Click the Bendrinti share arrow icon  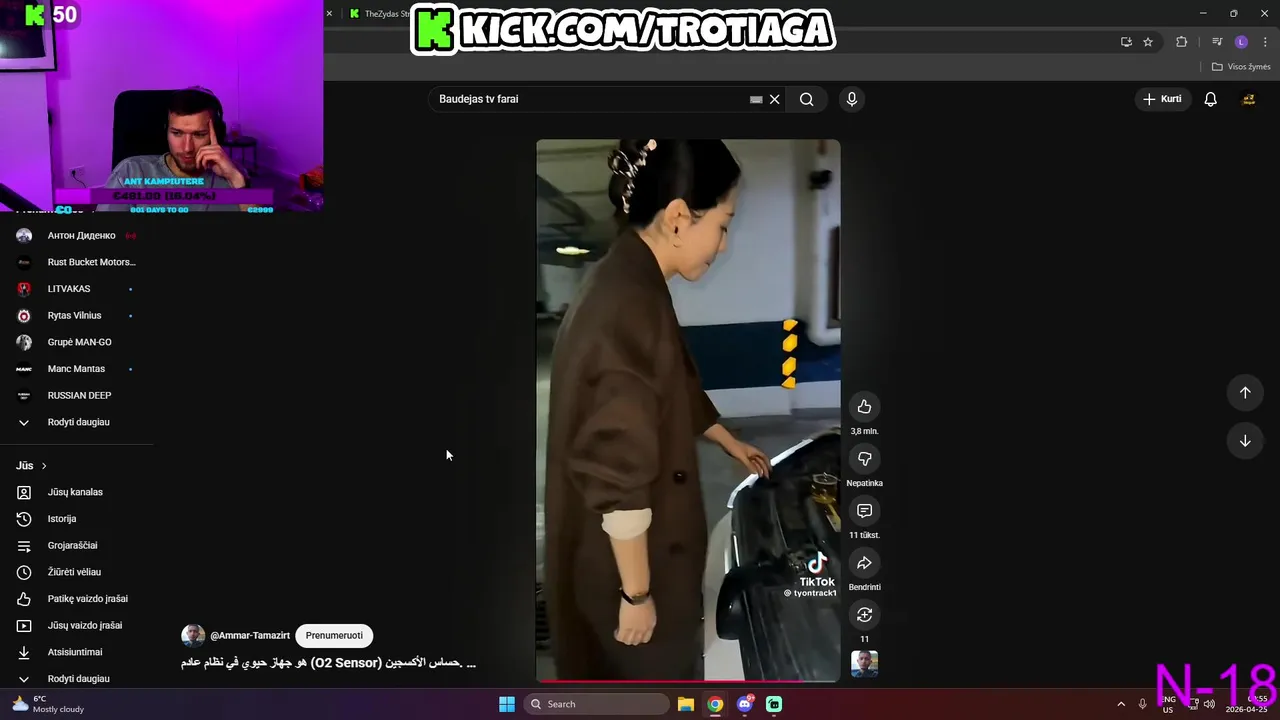pos(864,563)
